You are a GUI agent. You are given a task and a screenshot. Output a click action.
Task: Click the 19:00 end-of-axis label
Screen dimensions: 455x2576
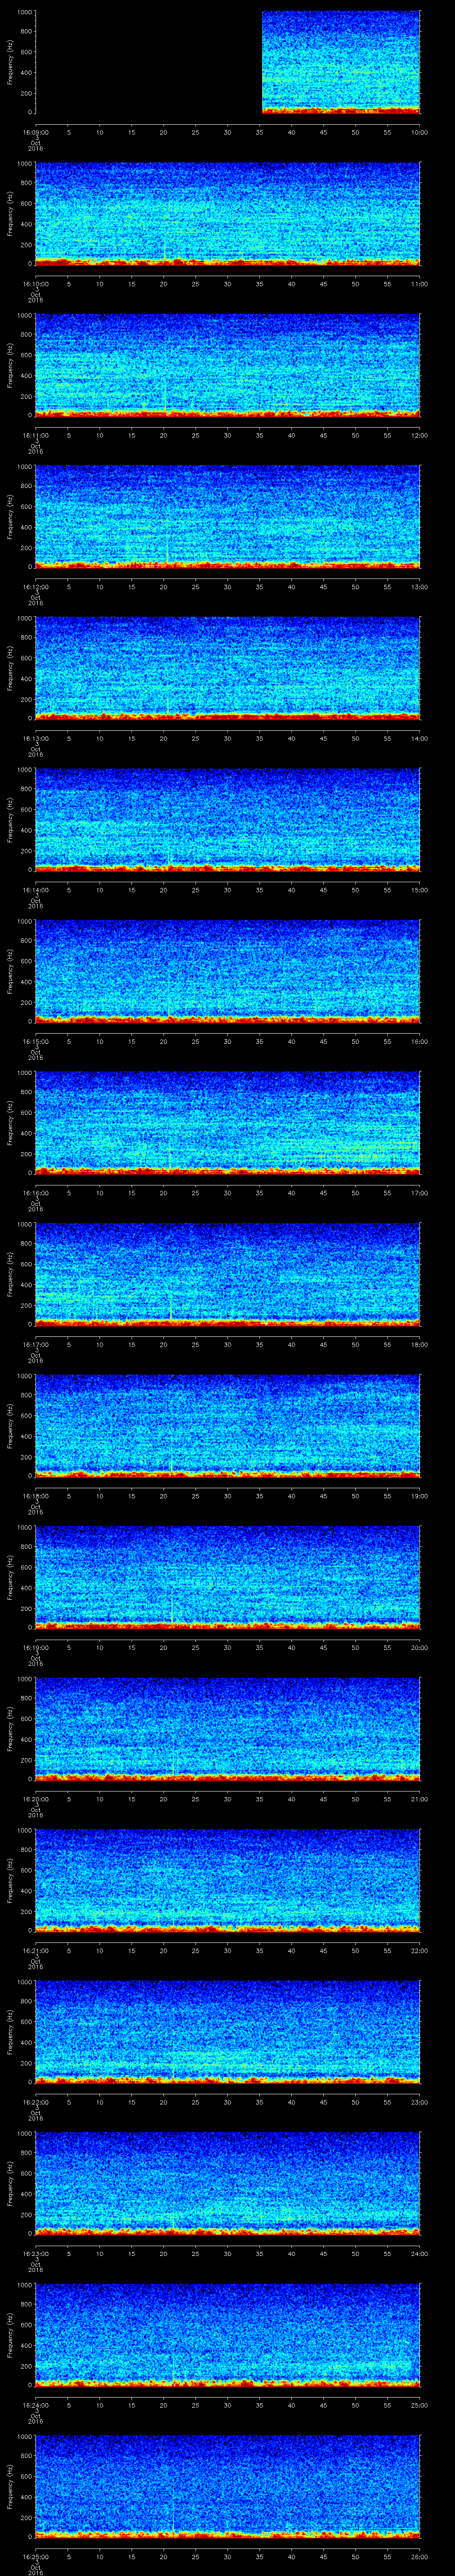tap(419, 1496)
